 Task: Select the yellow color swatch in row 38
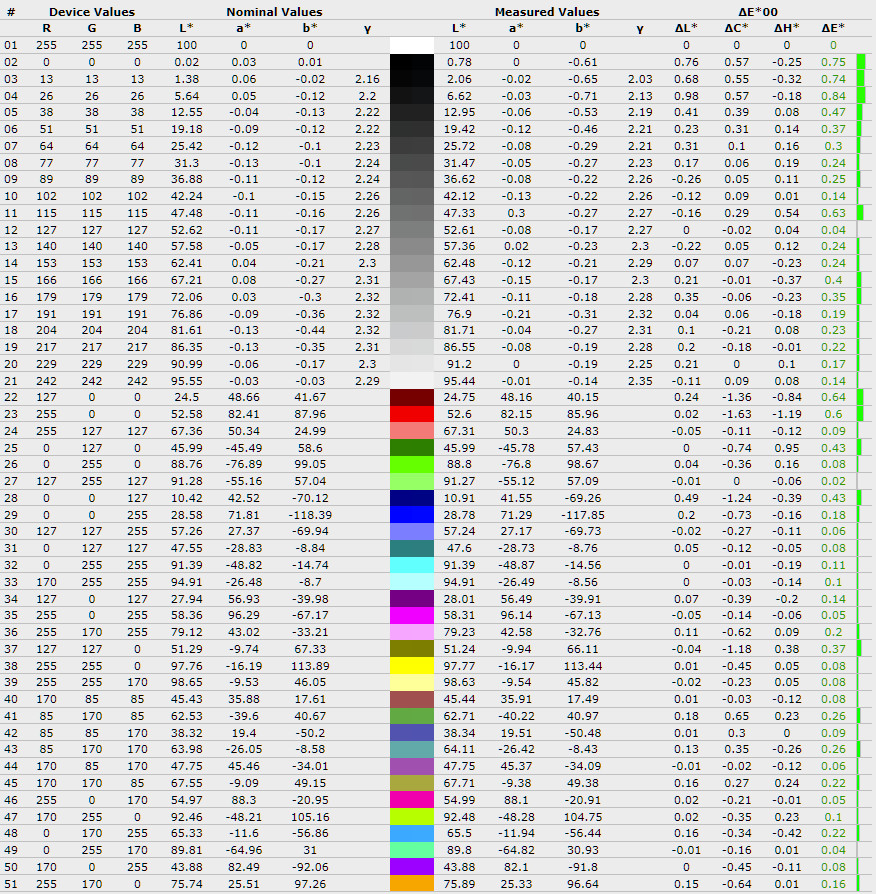click(x=412, y=666)
